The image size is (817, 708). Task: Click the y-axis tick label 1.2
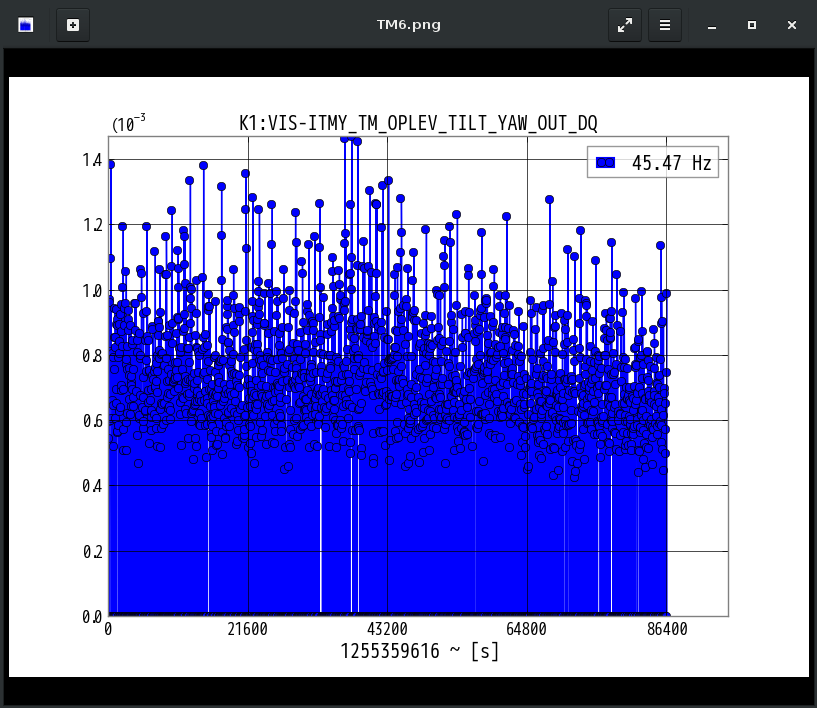pyautogui.click(x=92, y=225)
